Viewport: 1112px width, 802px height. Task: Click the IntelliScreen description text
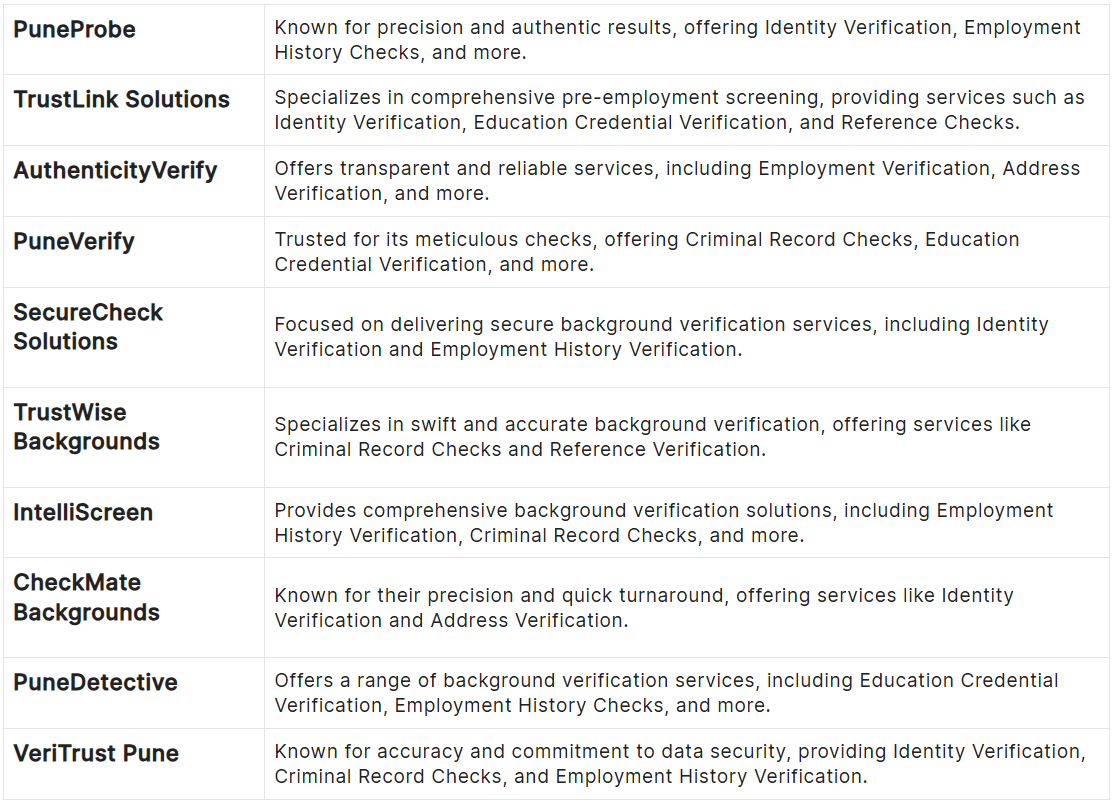(664, 523)
